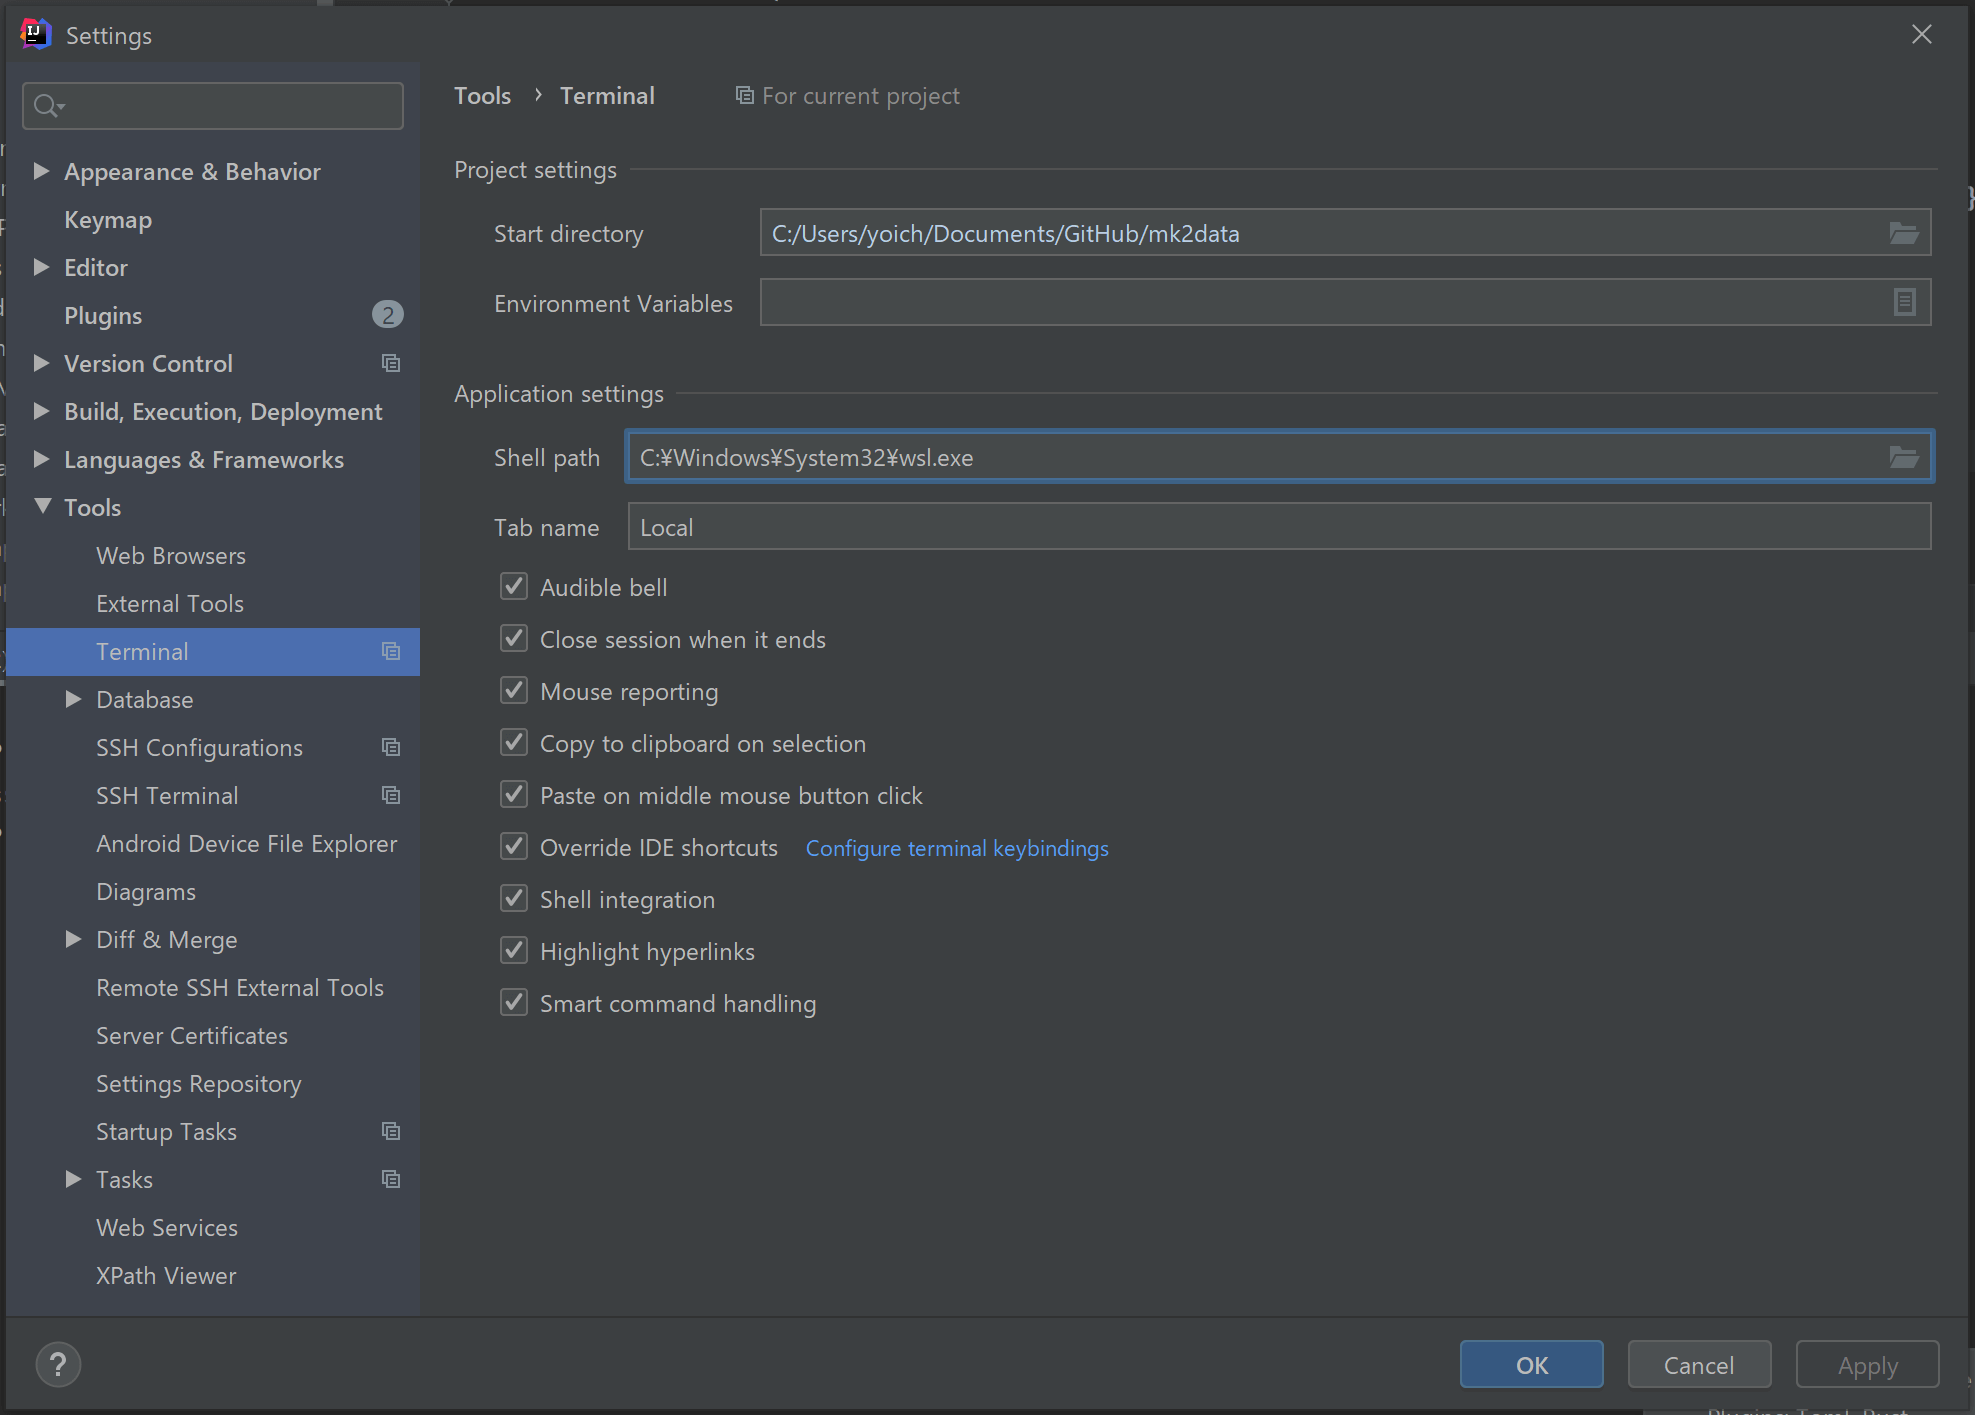Expand the Diff & Merge node
This screenshot has width=1975, height=1415.
click(x=73, y=939)
